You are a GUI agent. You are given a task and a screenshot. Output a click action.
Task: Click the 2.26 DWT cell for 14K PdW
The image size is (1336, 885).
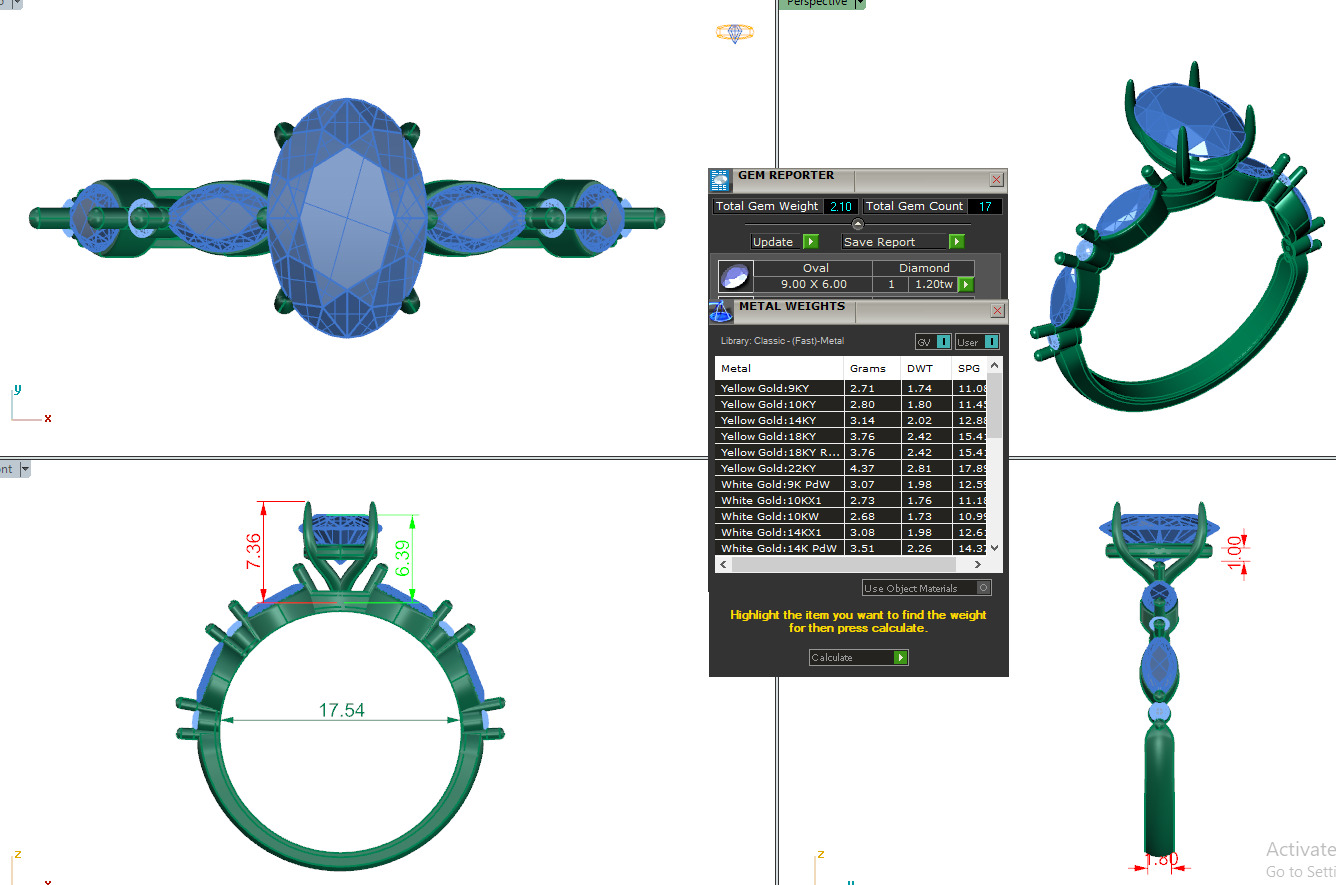click(926, 548)
